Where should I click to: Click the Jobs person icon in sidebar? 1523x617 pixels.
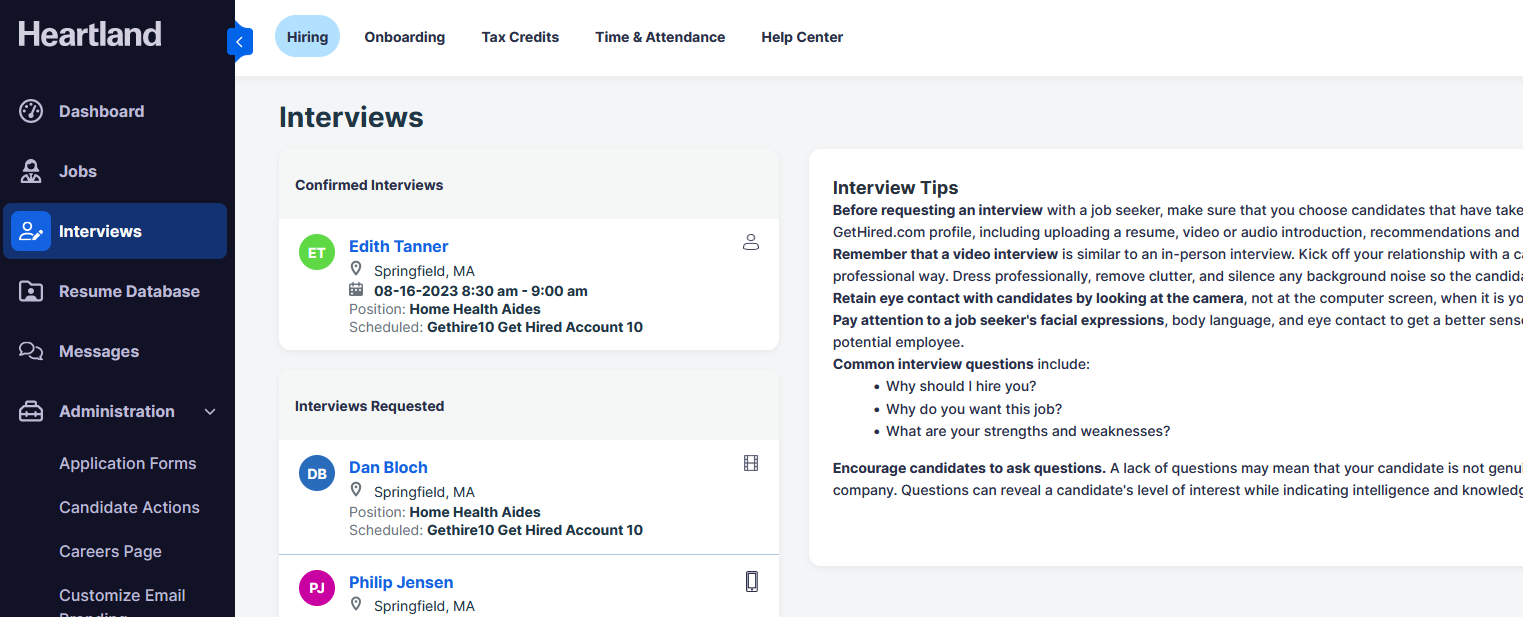click(31, 171)
